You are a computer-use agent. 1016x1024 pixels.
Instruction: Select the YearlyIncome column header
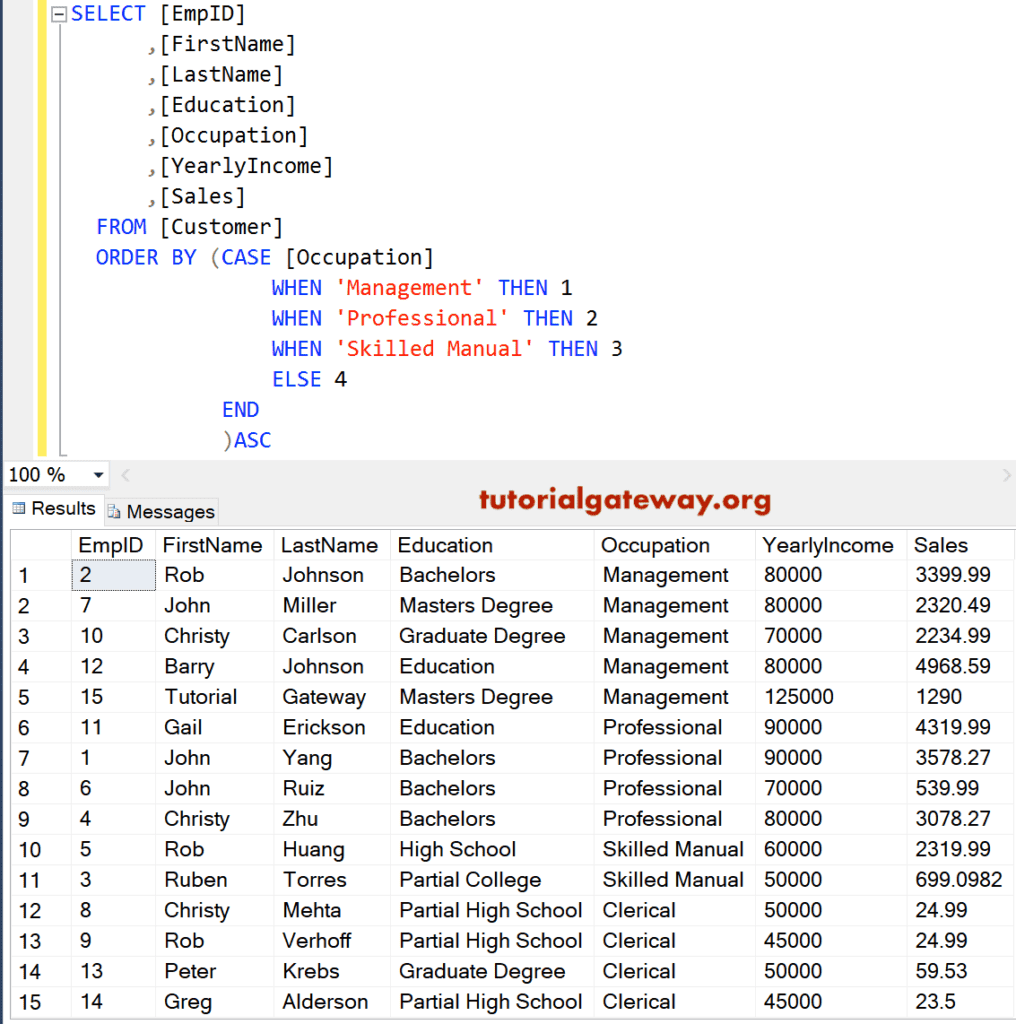tap(827, 545)
